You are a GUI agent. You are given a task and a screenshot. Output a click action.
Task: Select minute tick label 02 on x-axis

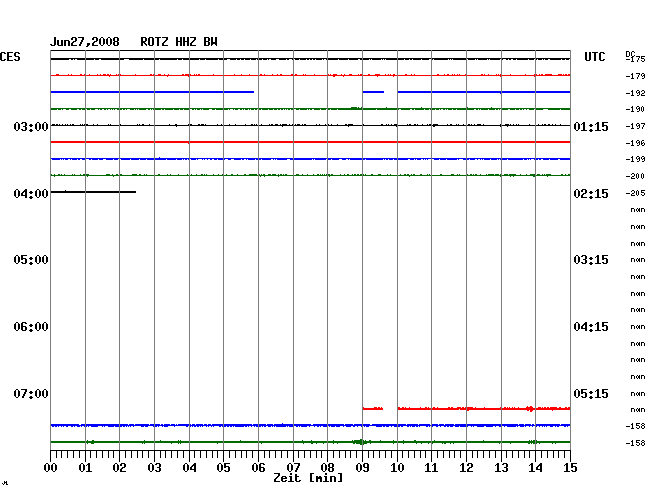coord(119,468)
